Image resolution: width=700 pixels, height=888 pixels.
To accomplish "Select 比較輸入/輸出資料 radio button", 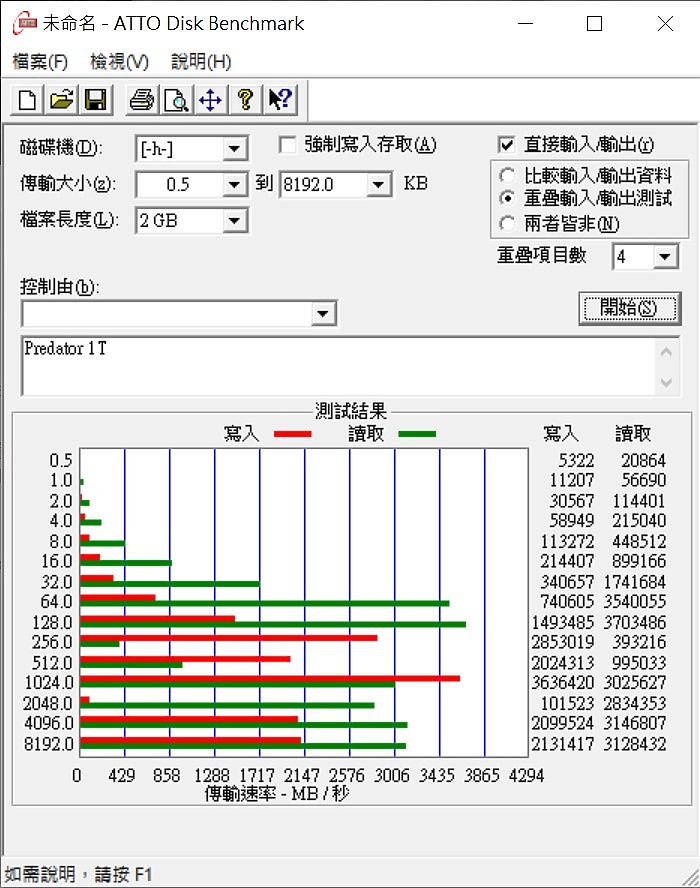I will [507, 176].
